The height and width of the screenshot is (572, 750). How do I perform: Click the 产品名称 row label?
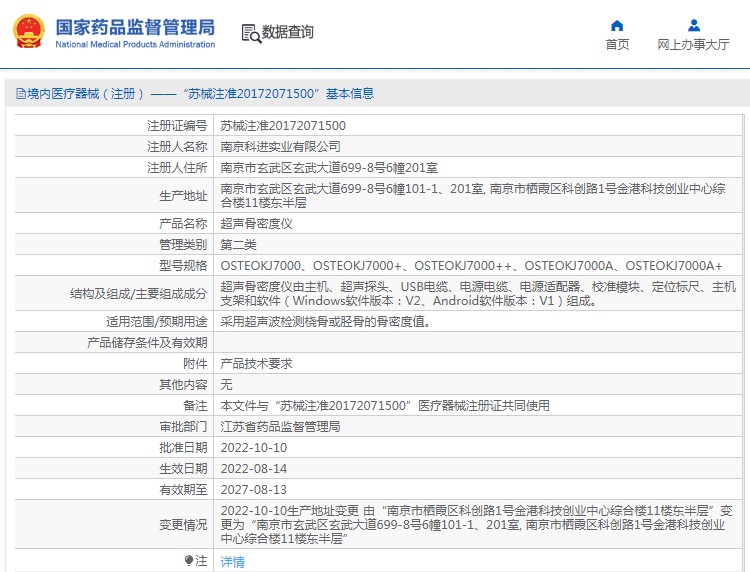(183, 224)
